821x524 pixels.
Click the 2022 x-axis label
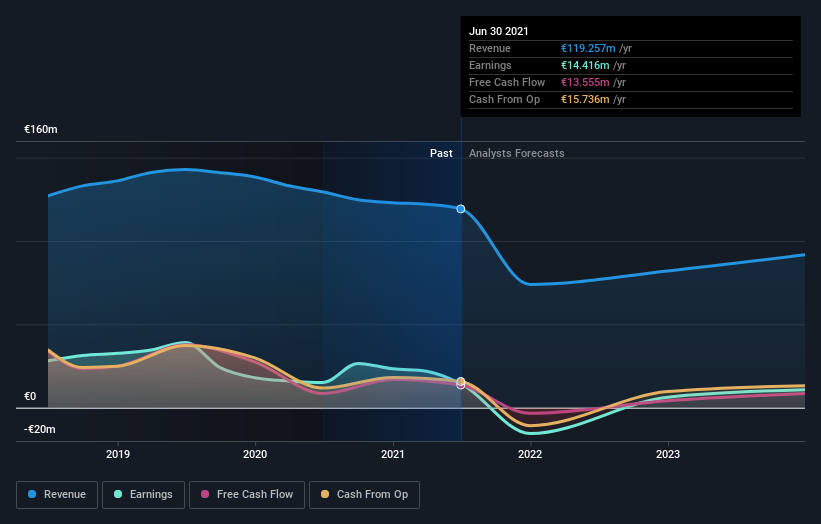[x=530, y=454]
